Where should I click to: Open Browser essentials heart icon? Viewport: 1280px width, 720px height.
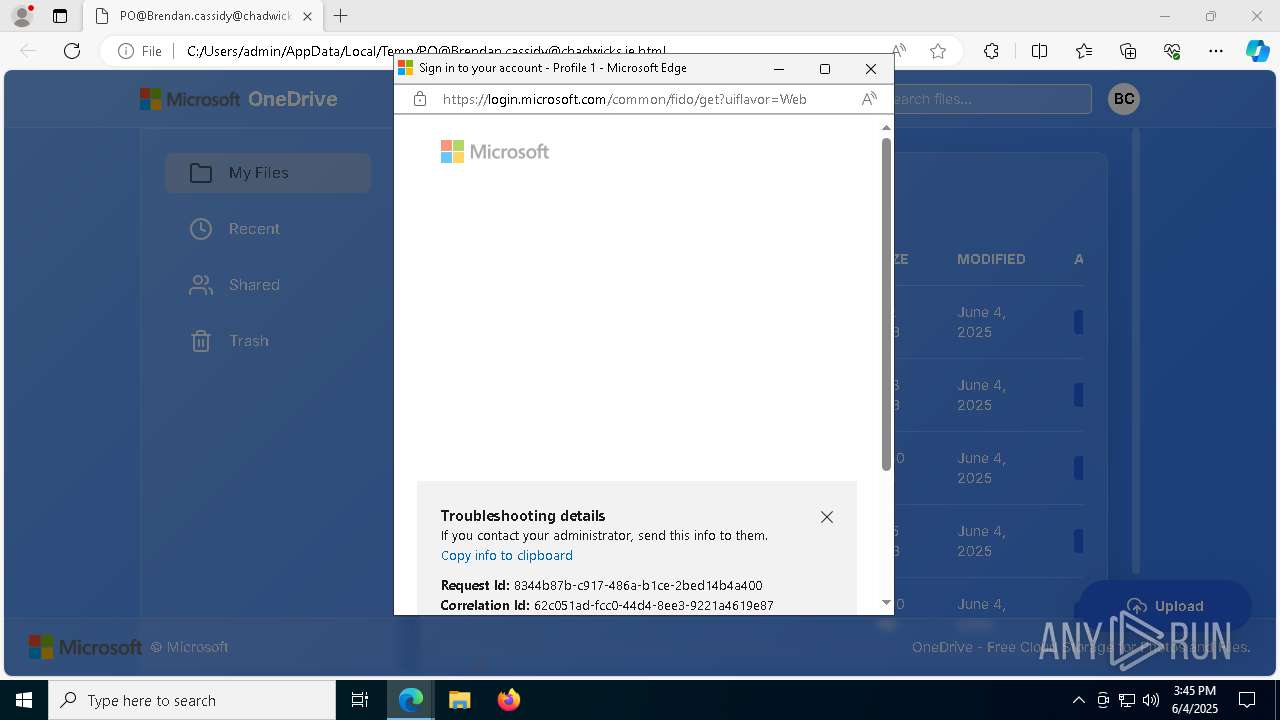pyautogui.click(x=1172, y=51)
